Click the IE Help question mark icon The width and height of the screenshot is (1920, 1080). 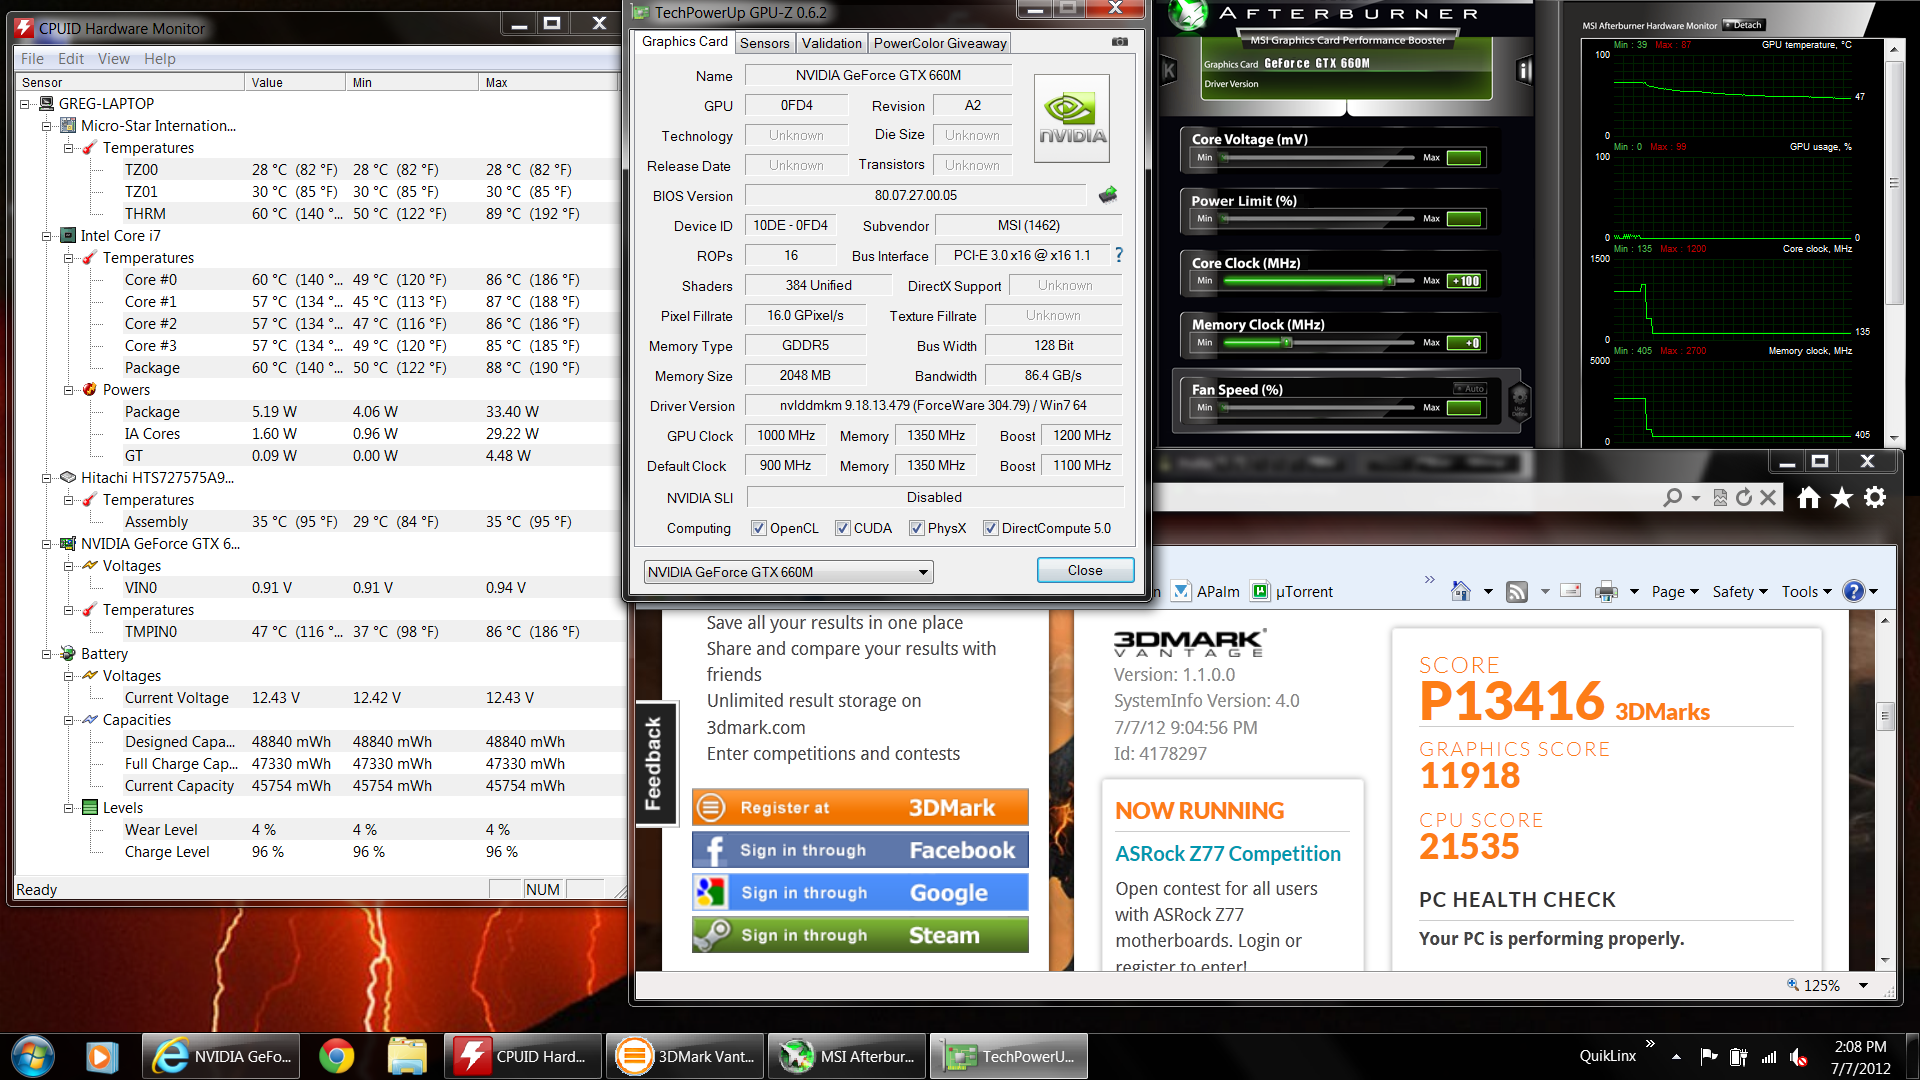1853,591
